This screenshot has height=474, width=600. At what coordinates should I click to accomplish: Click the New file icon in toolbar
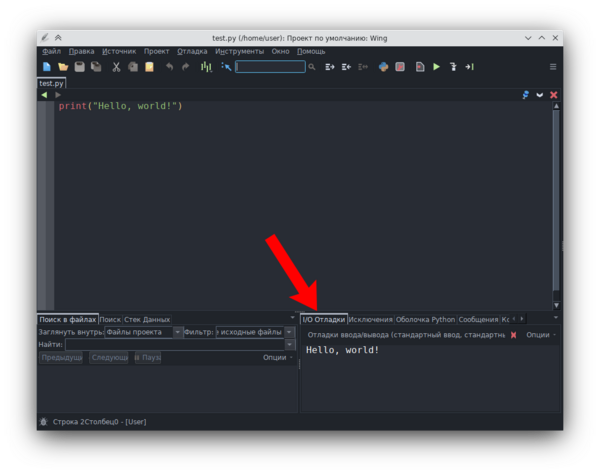point(46,67)
